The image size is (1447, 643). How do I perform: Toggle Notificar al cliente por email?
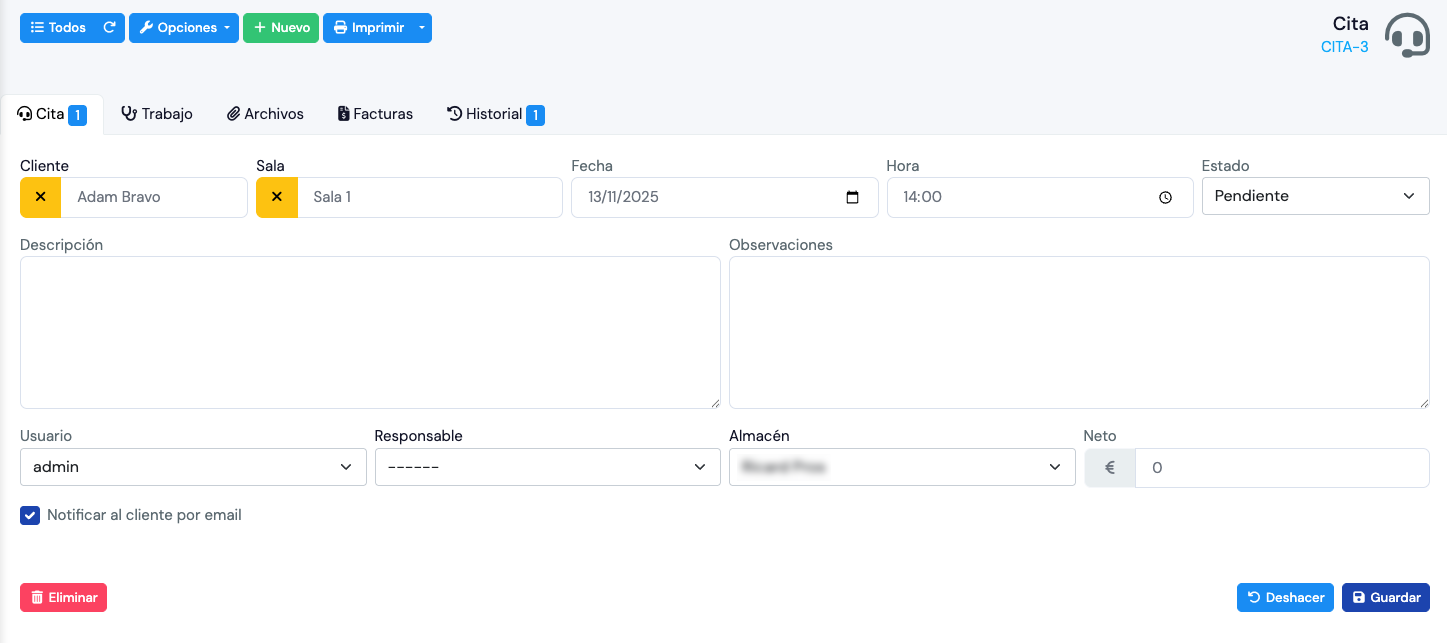[x=30, y=516]
